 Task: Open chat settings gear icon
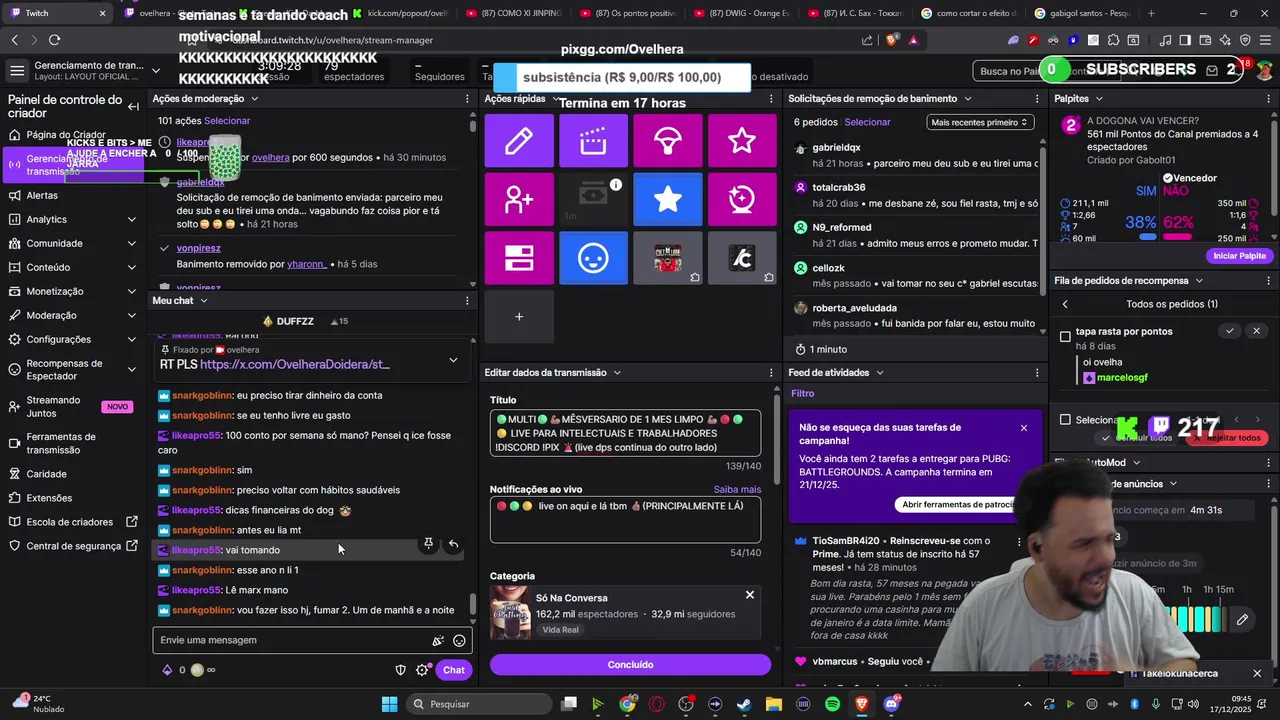point(422,670)
